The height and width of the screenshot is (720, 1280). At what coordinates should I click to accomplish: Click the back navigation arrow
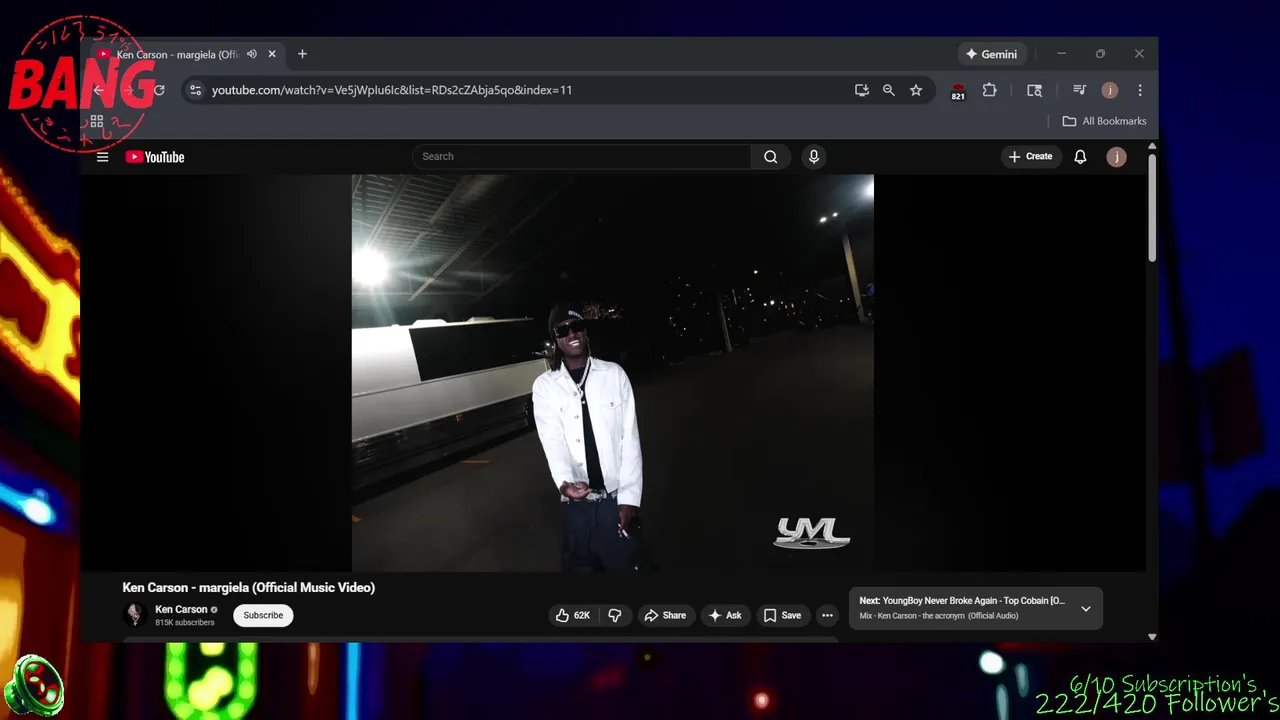tap(98, 90)
